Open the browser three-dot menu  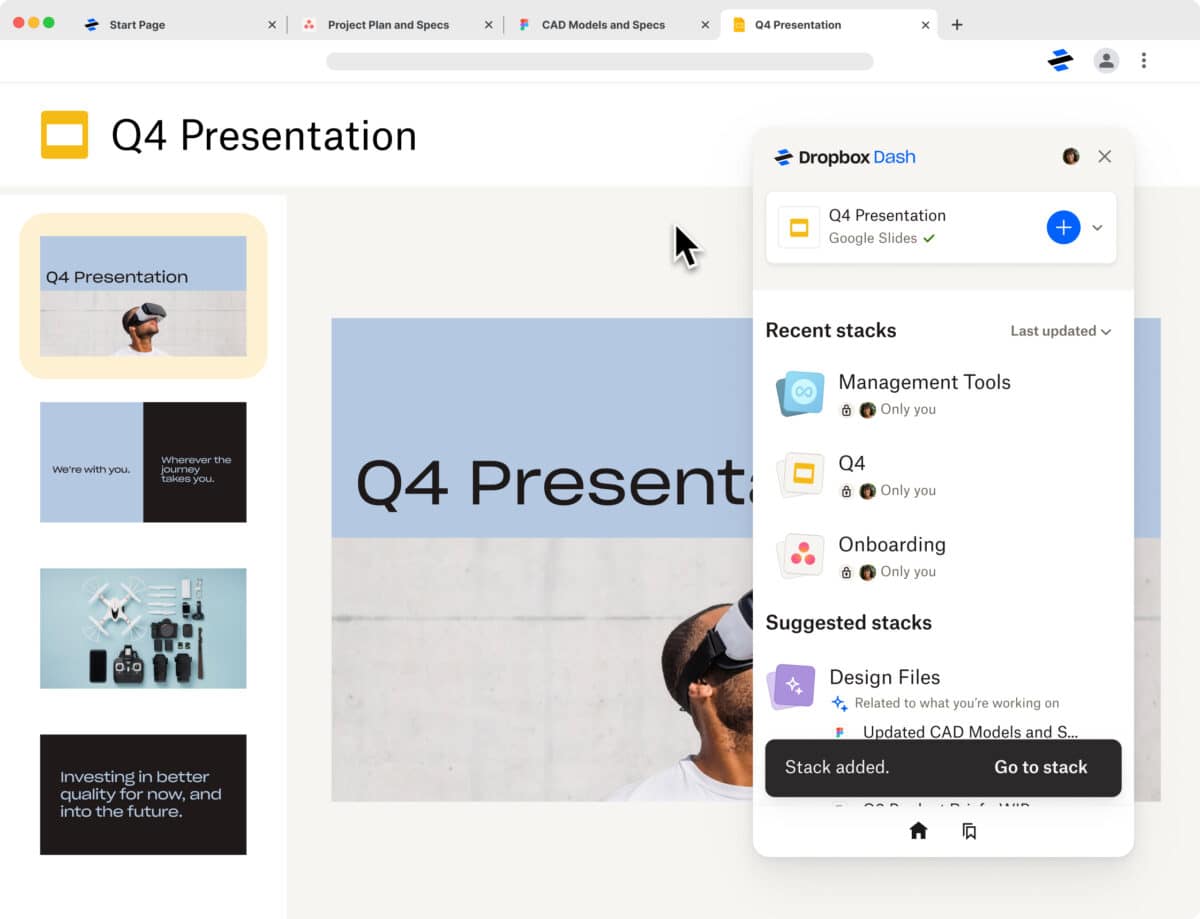pyautogui.click(x=1144, y=61)
